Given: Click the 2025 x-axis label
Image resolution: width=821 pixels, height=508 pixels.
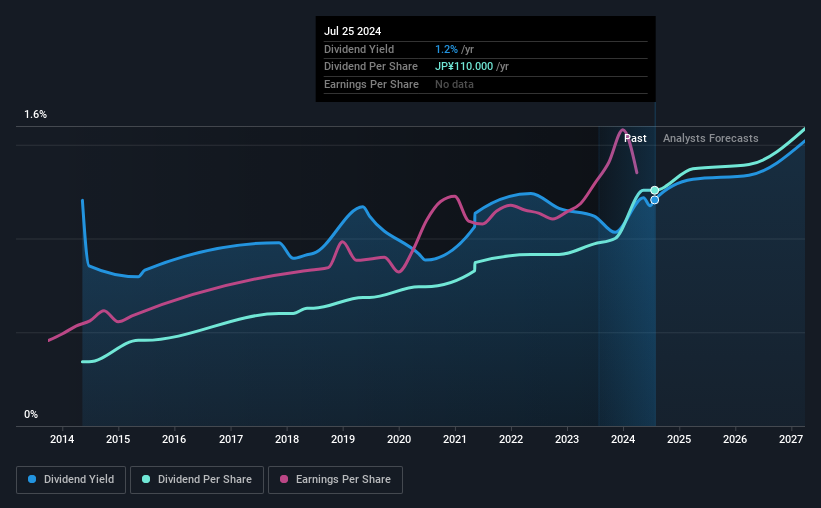Looking at the screenshot, I should [x=679, y=439].
